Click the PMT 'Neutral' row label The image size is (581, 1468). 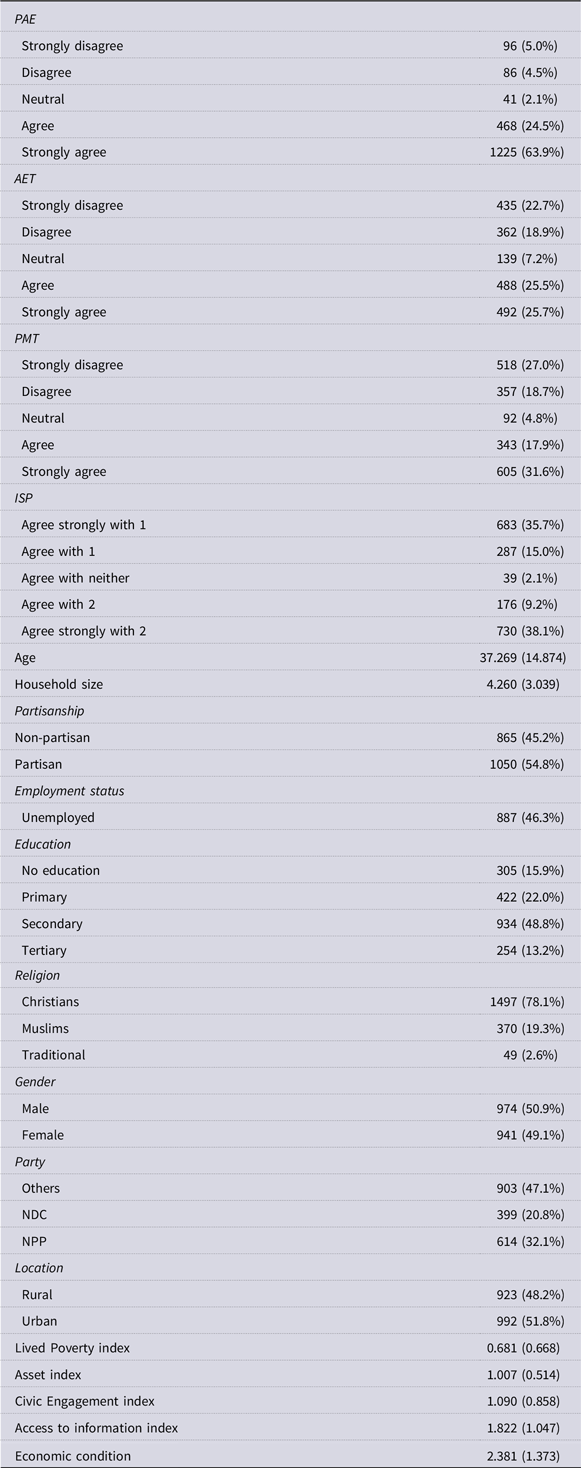pyautogui.click(x=43, y=418)
